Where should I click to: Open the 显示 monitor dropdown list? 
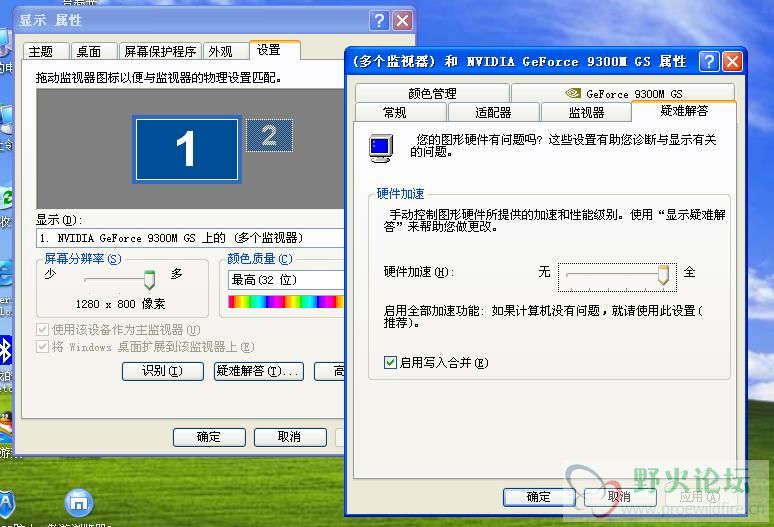tap(190, 238)
